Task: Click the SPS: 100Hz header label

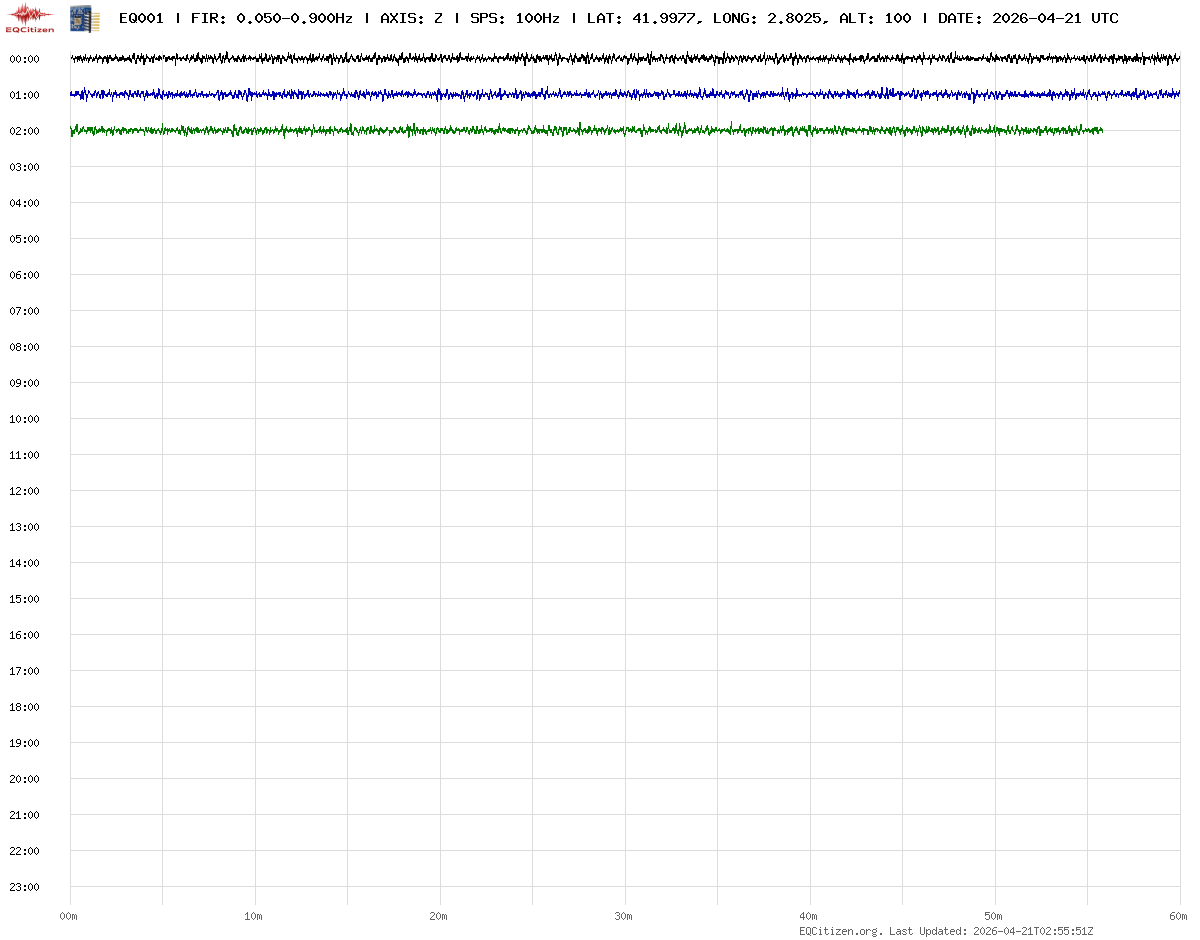Action: [514, 18]
